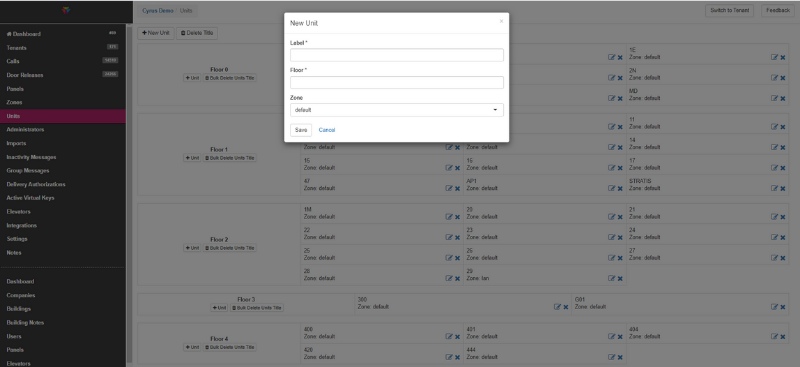This screenshot has width=800, height=367.
Task: Delete unit 20 using its X icon
Action: pos(620,217)
